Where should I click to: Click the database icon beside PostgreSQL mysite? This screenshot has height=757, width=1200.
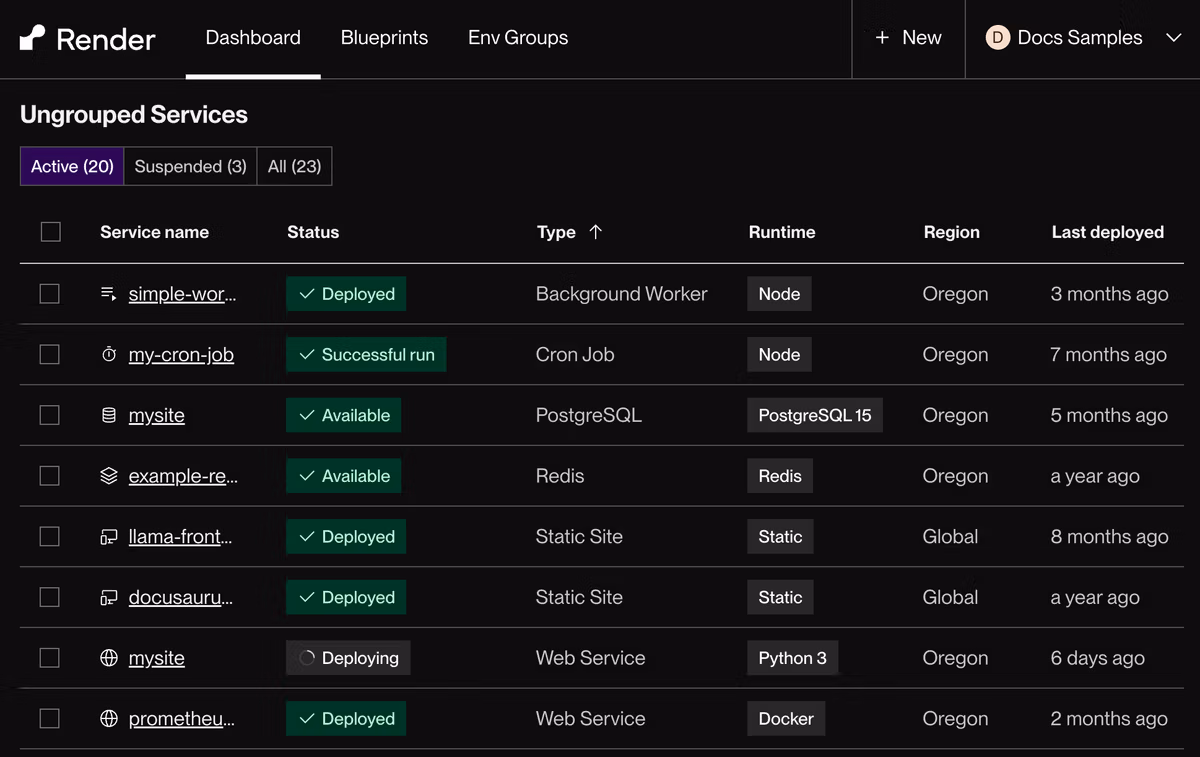click(109, 415)
